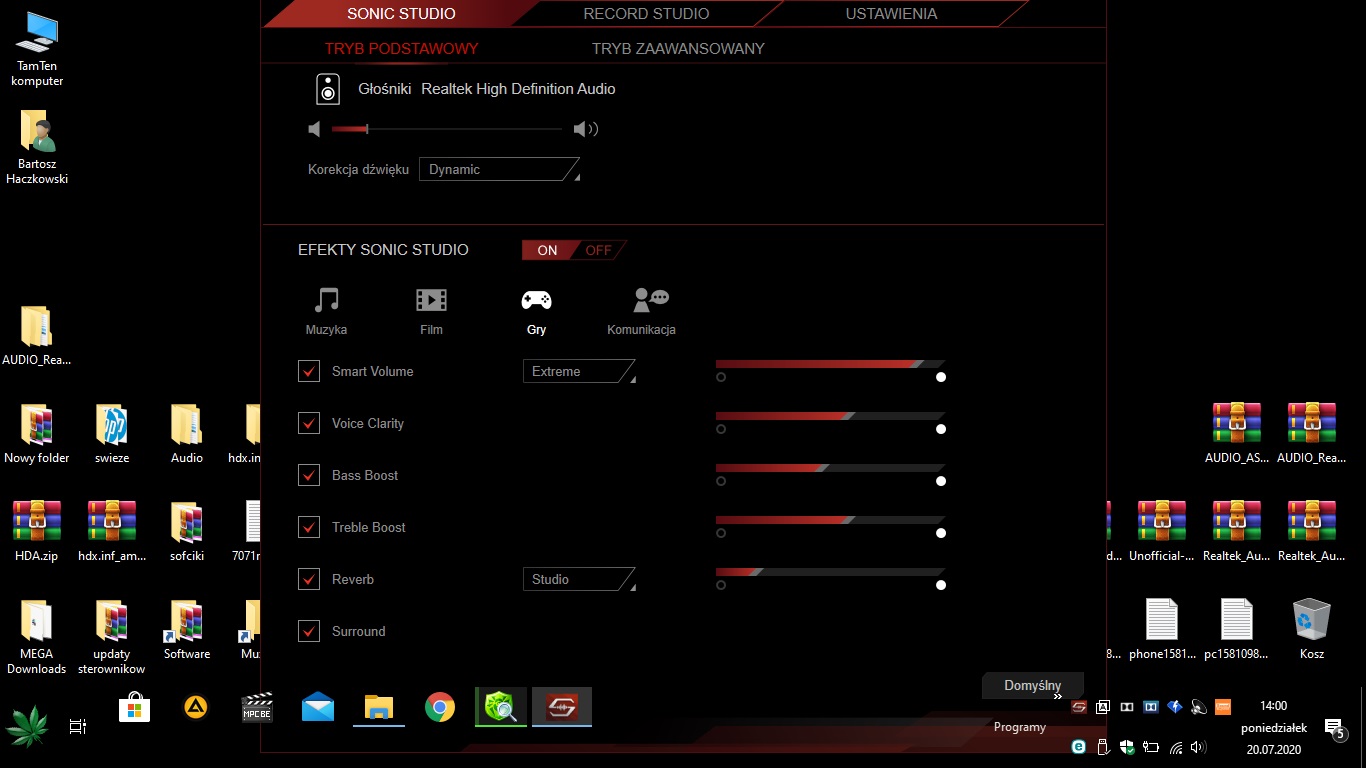Adjust the speaker master volume slider
Image resolution: width=1366 pixels, height=768 pixels.
click(447, 129)
